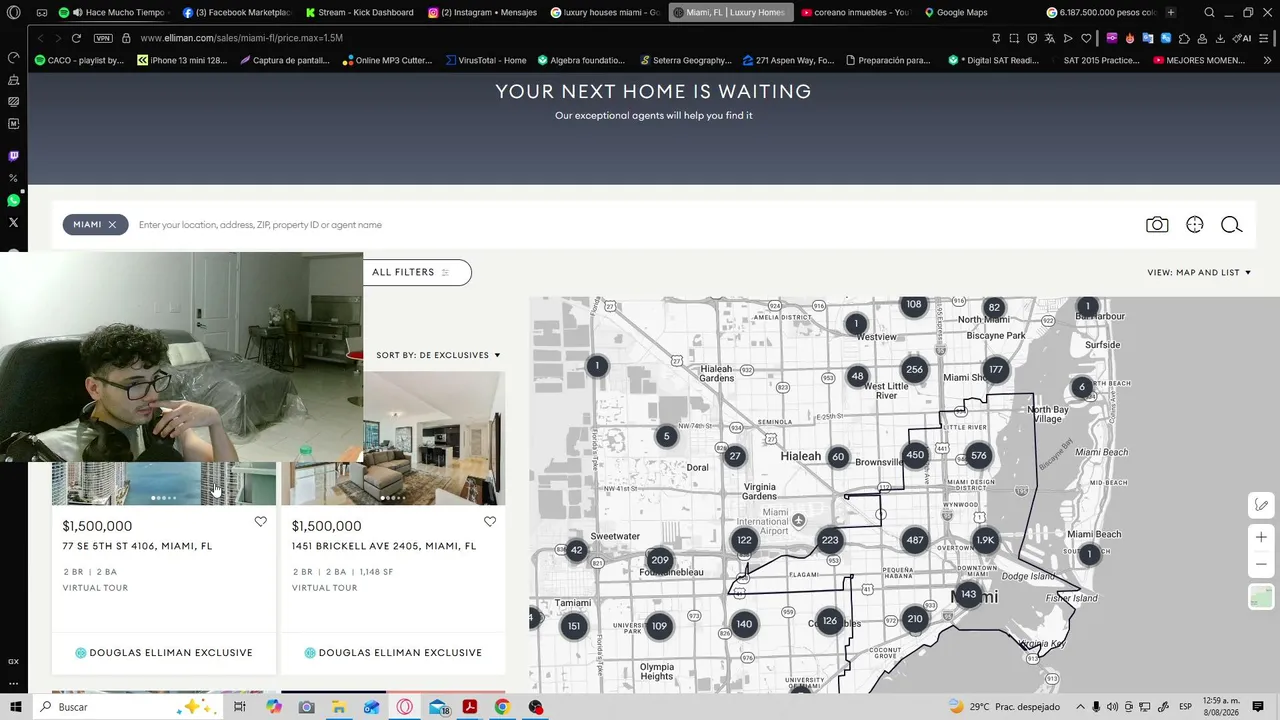Image resolution: width=1280 pixels, height=720 pixels.
Task: Favorite the 1451 Brickell Ave listing
Action: tap(490, 521)
